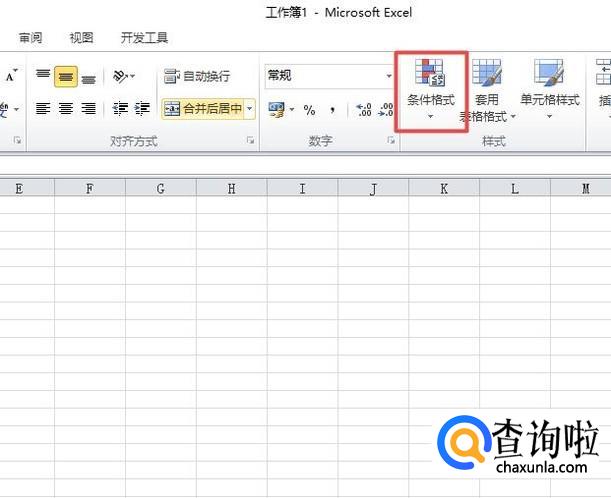
Task: Click the accounting number format icon
Action: [x=276, y=109]
